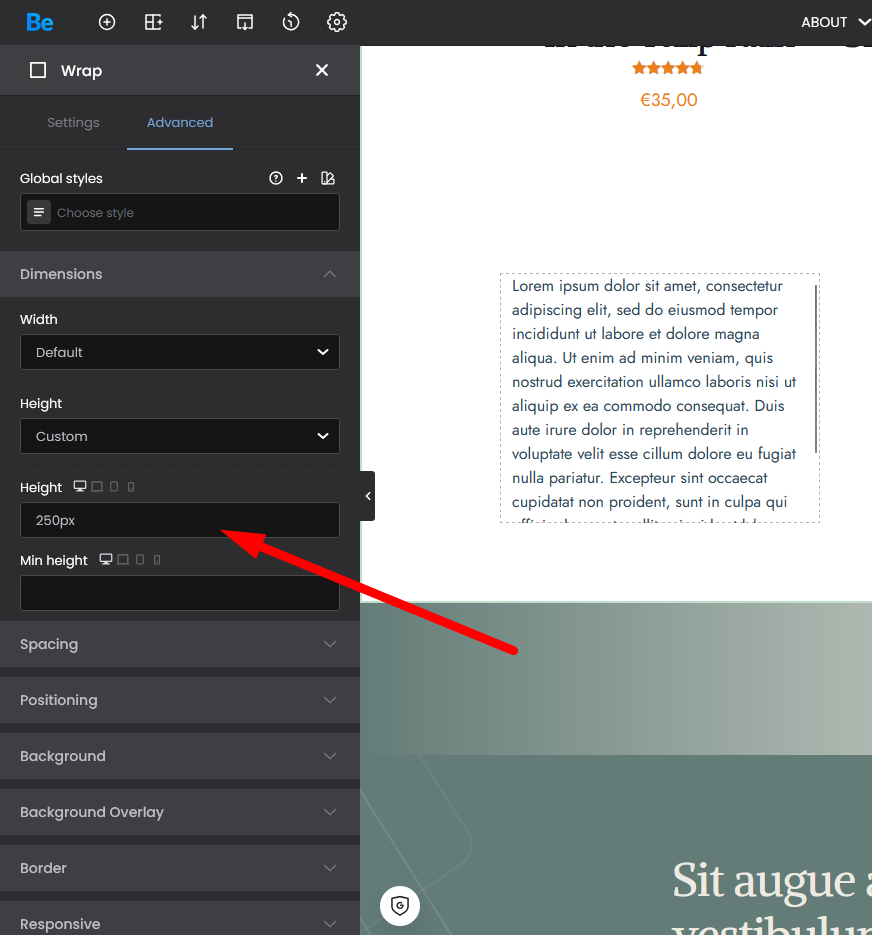This screenshot has width=872, height=935.
Task: Close the Wrap panel
Action: pos(322,70)
